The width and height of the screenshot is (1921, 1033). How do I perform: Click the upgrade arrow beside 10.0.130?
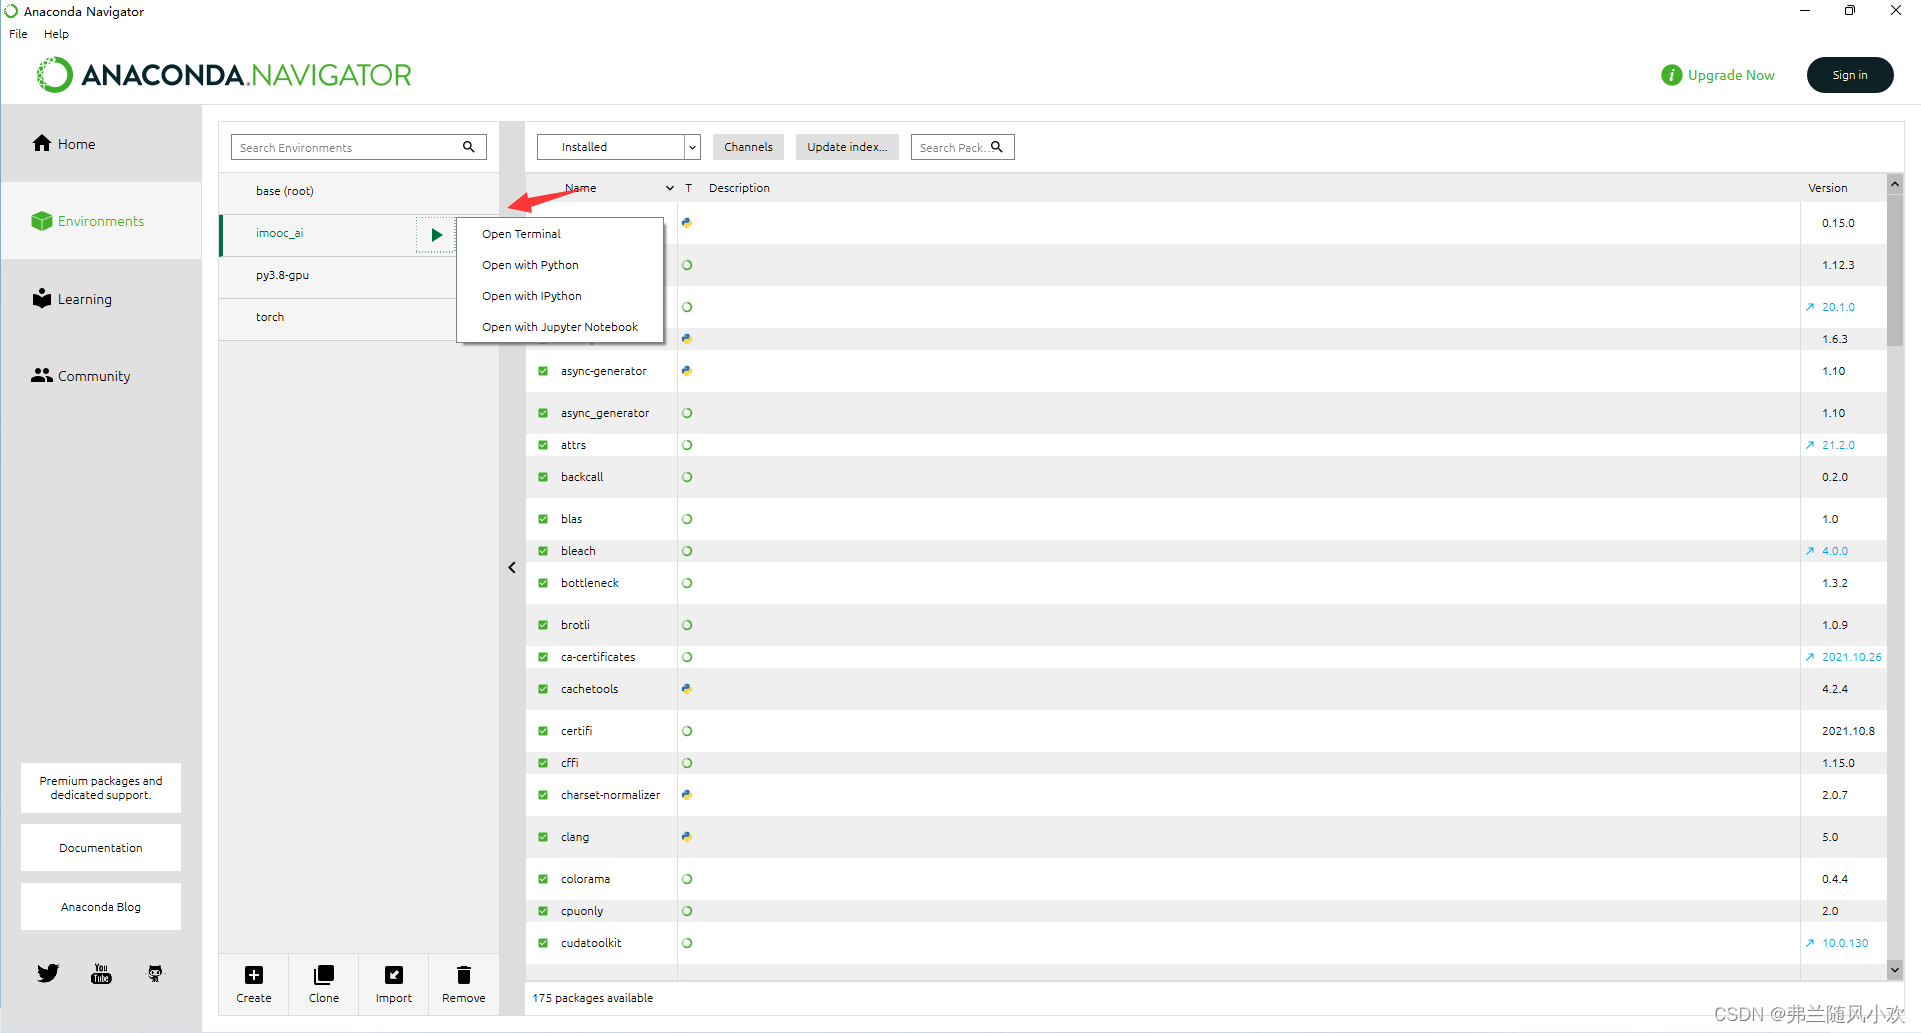pyautogui.click(x=1810, y=943)
